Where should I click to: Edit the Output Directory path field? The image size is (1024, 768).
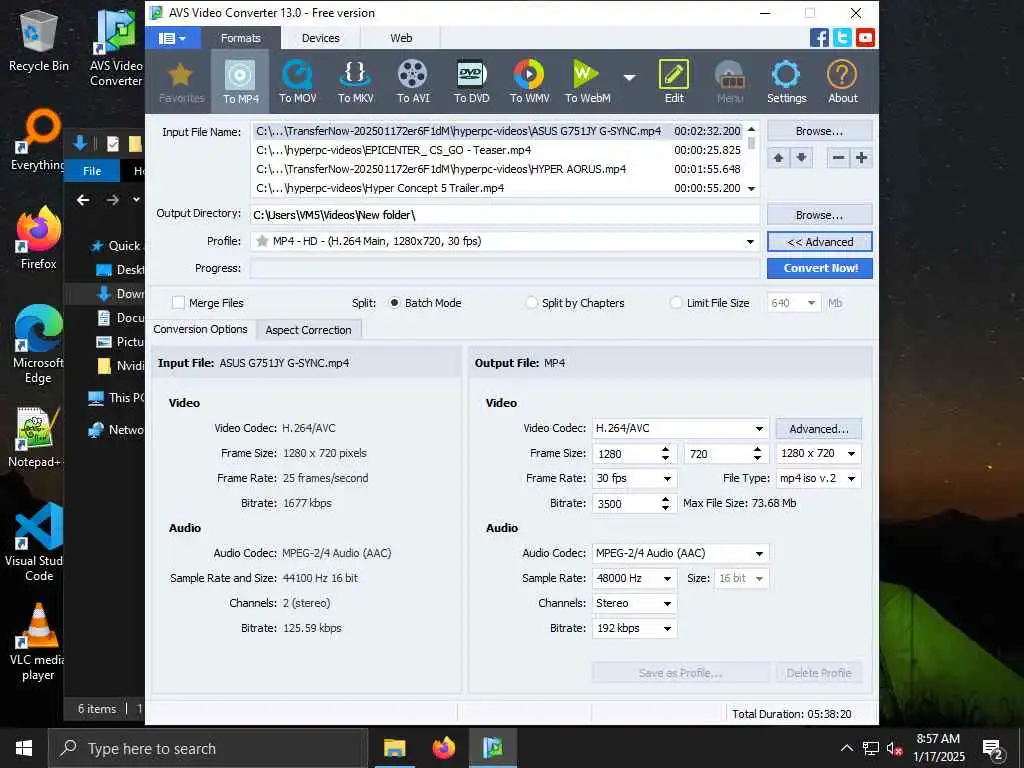tap(505, 215)
